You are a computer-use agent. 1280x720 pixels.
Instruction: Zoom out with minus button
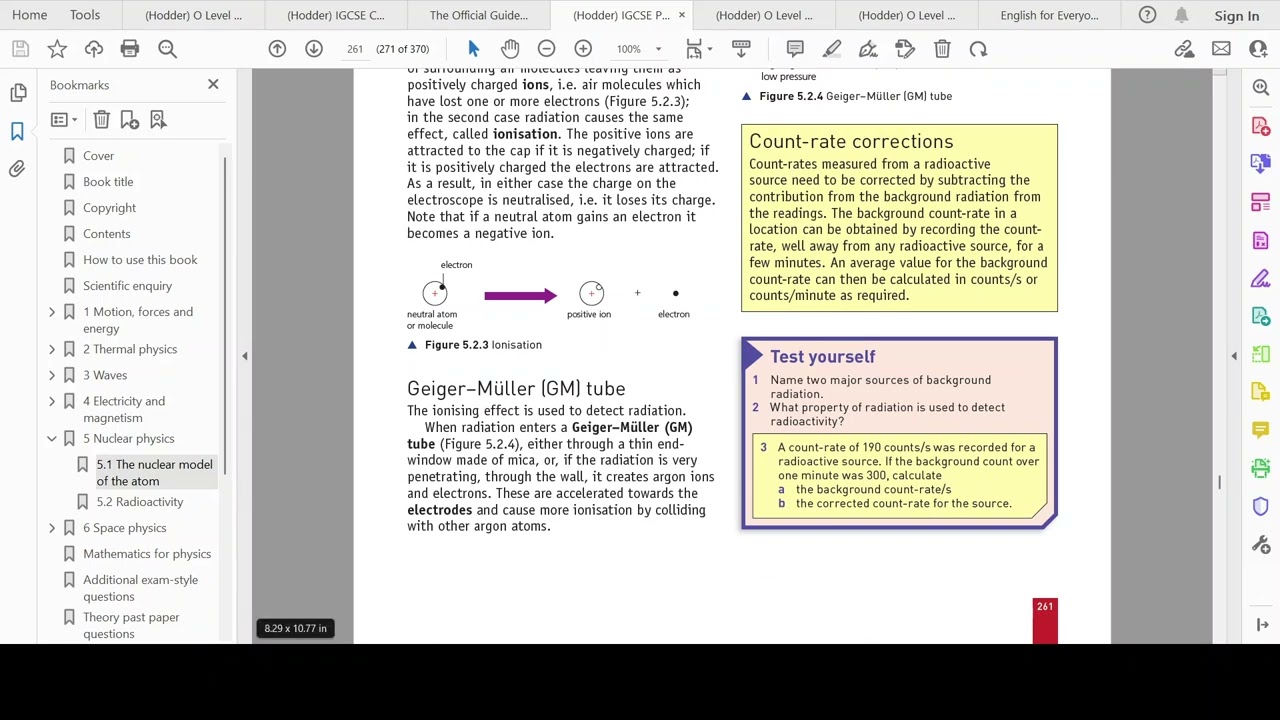546,49
